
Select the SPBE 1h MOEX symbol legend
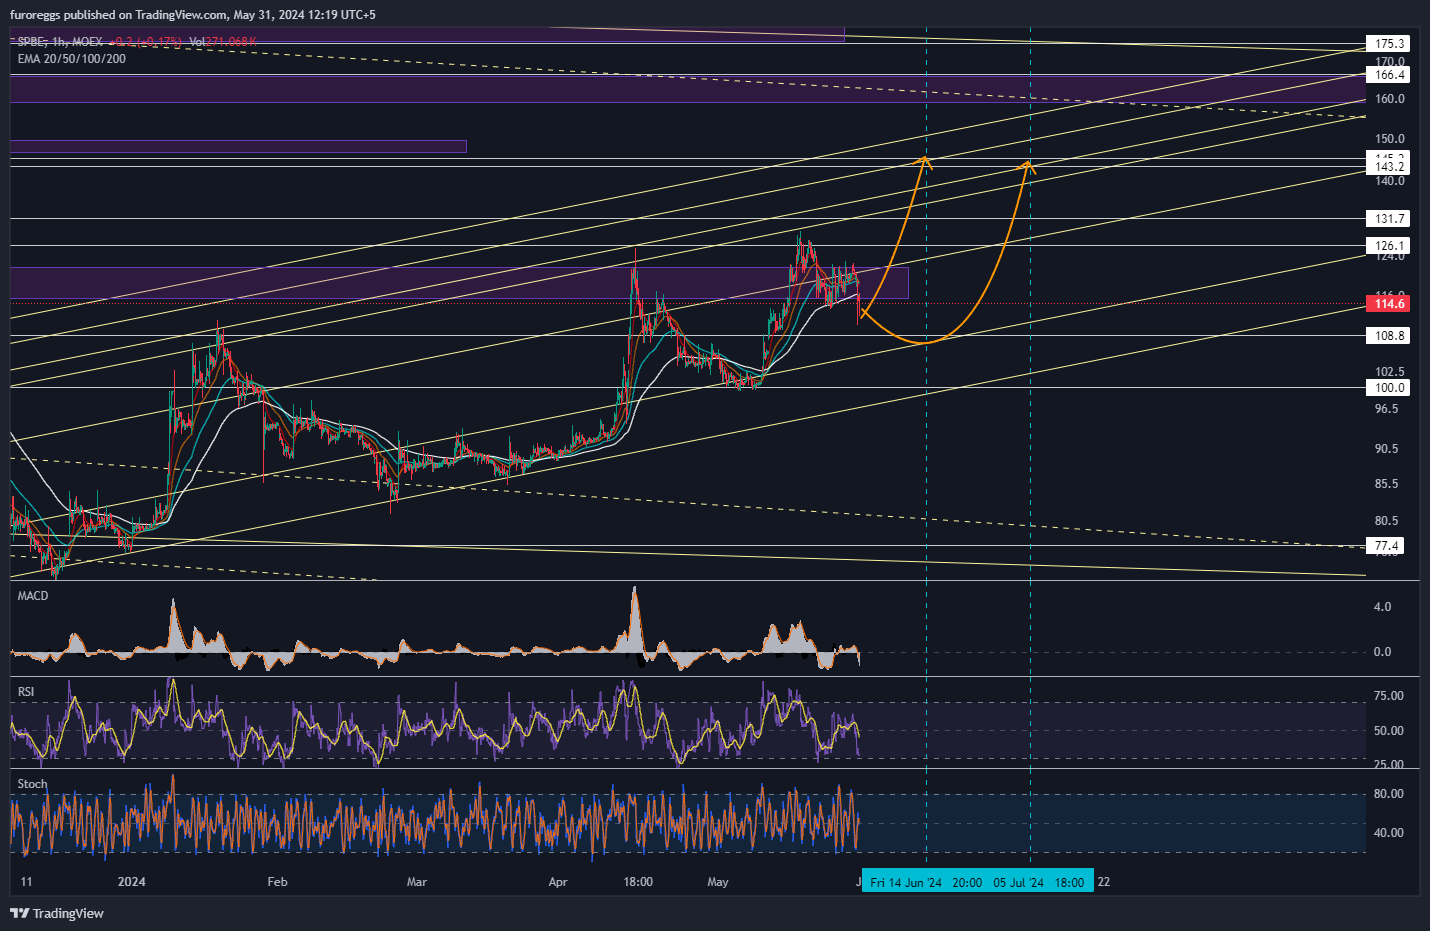click(x=60, y=42)
